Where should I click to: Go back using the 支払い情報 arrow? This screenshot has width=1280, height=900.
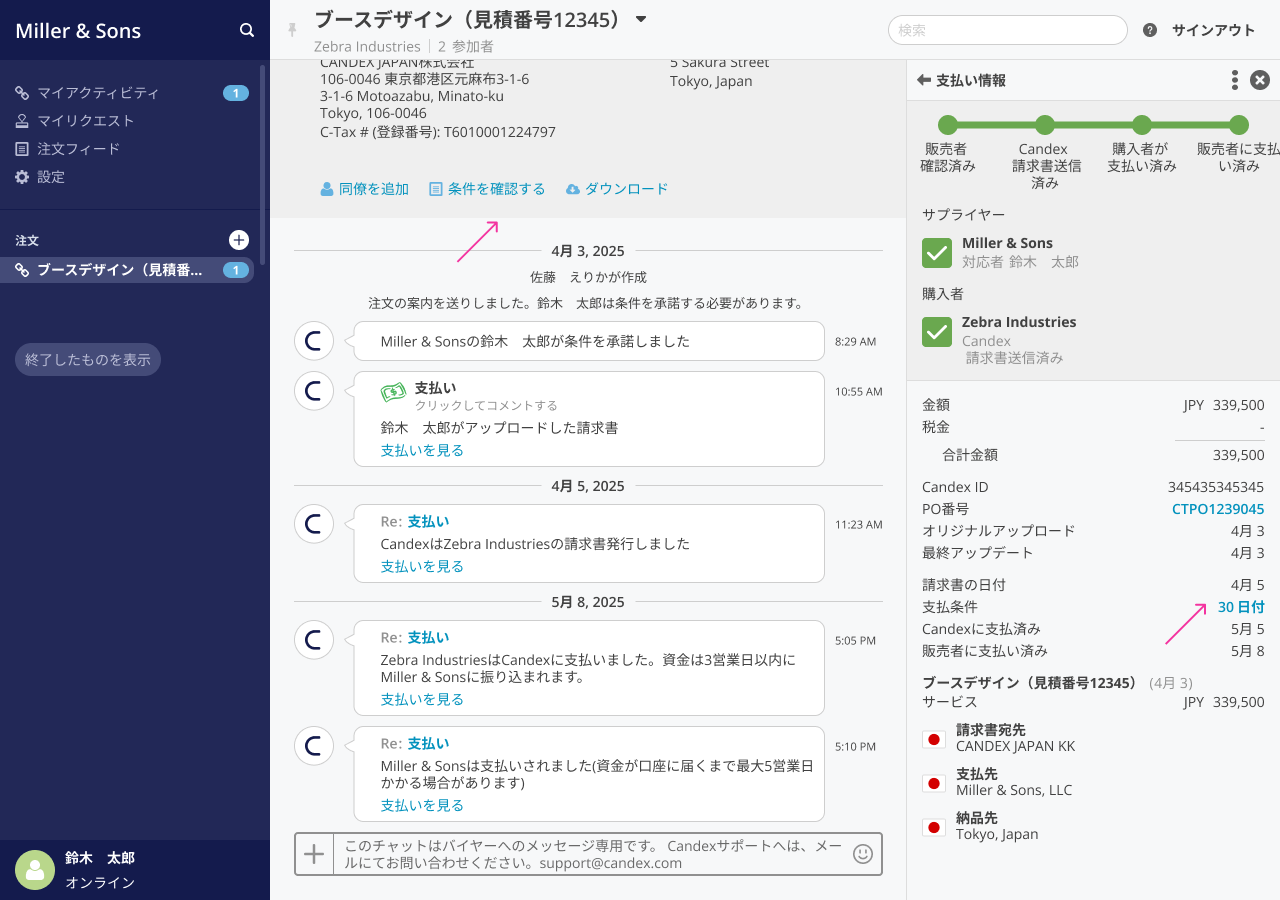924,80
